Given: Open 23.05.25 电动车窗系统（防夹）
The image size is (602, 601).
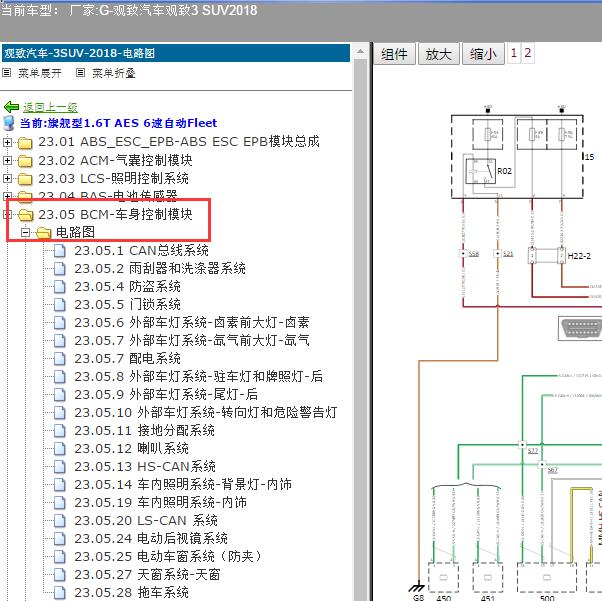Looking at the screenshot, I should (x=169, y=556).
